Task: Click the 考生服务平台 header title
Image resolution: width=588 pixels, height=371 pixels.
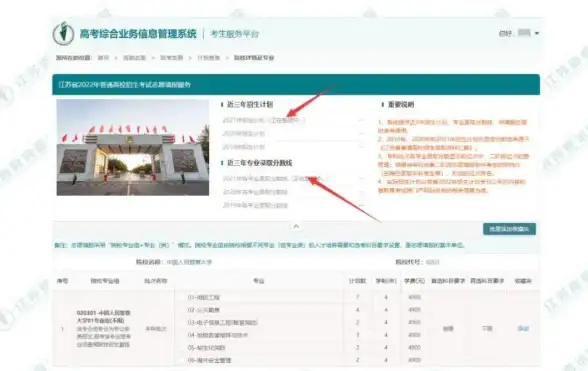Action: [x=234, y=34]
